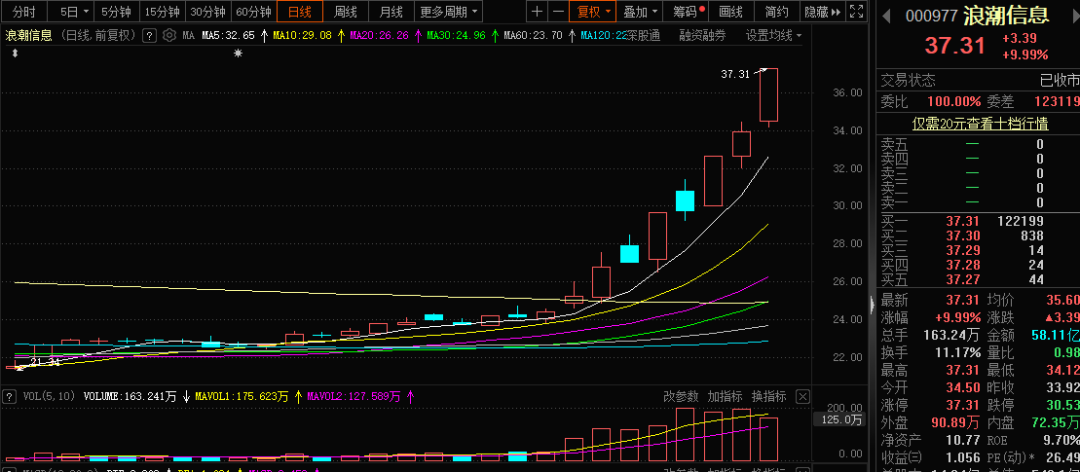Click the MA30:24.96 indicator label
1080x472 pixels.
pyautogui.click(x=456, y=36)
